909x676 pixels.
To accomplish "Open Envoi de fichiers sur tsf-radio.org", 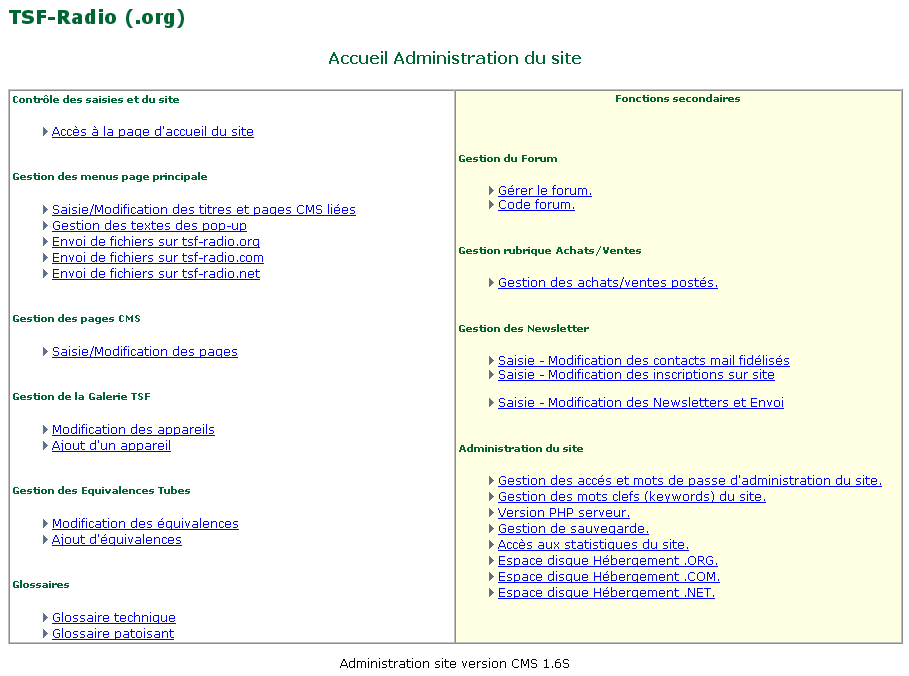I will [x=155, y=241].
